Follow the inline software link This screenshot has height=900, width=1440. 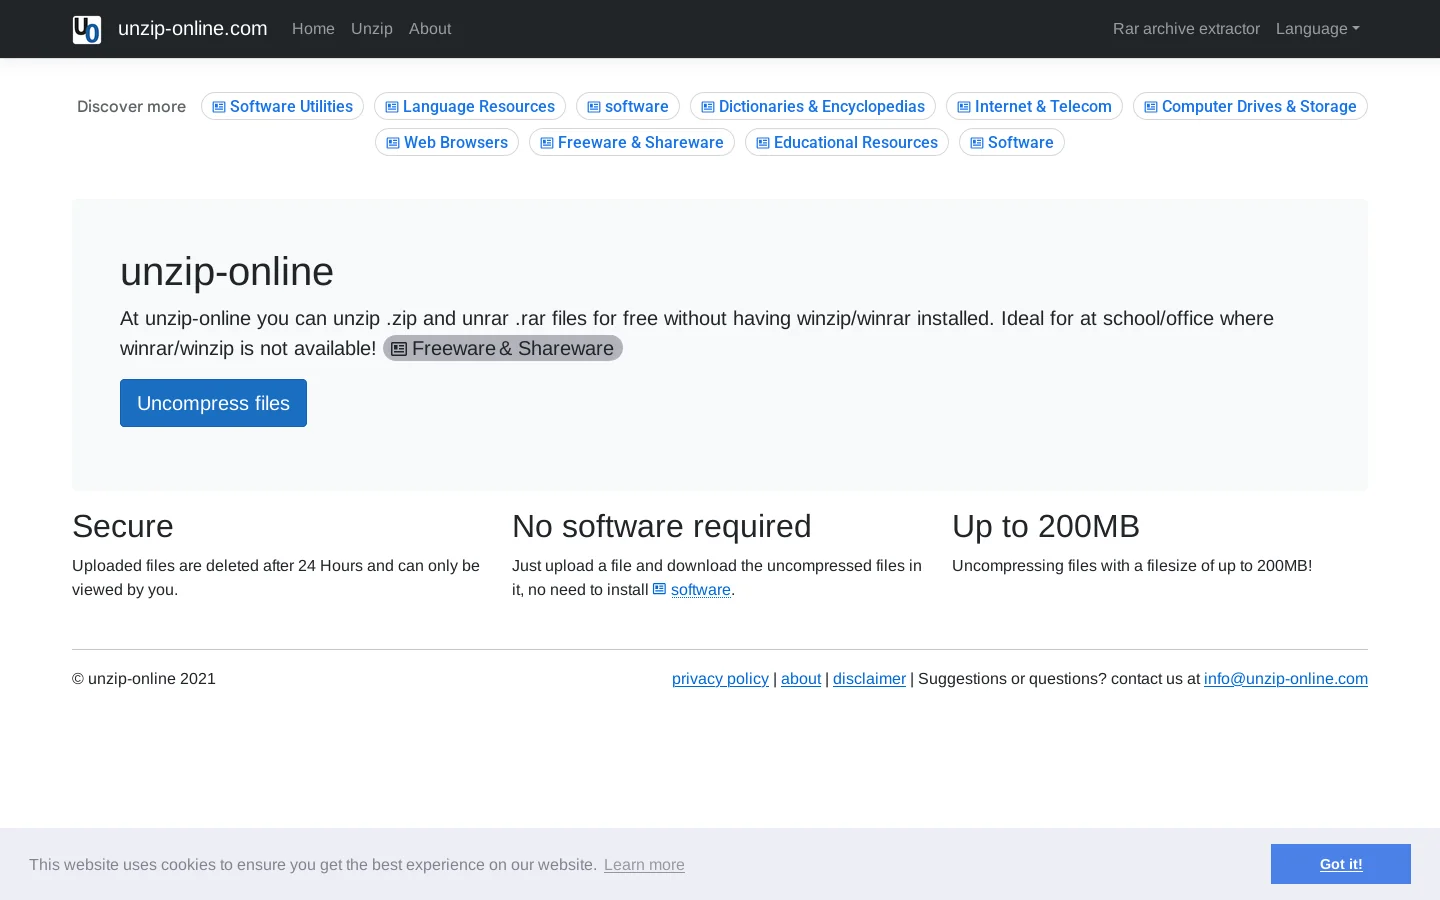(x=701, y=590)
